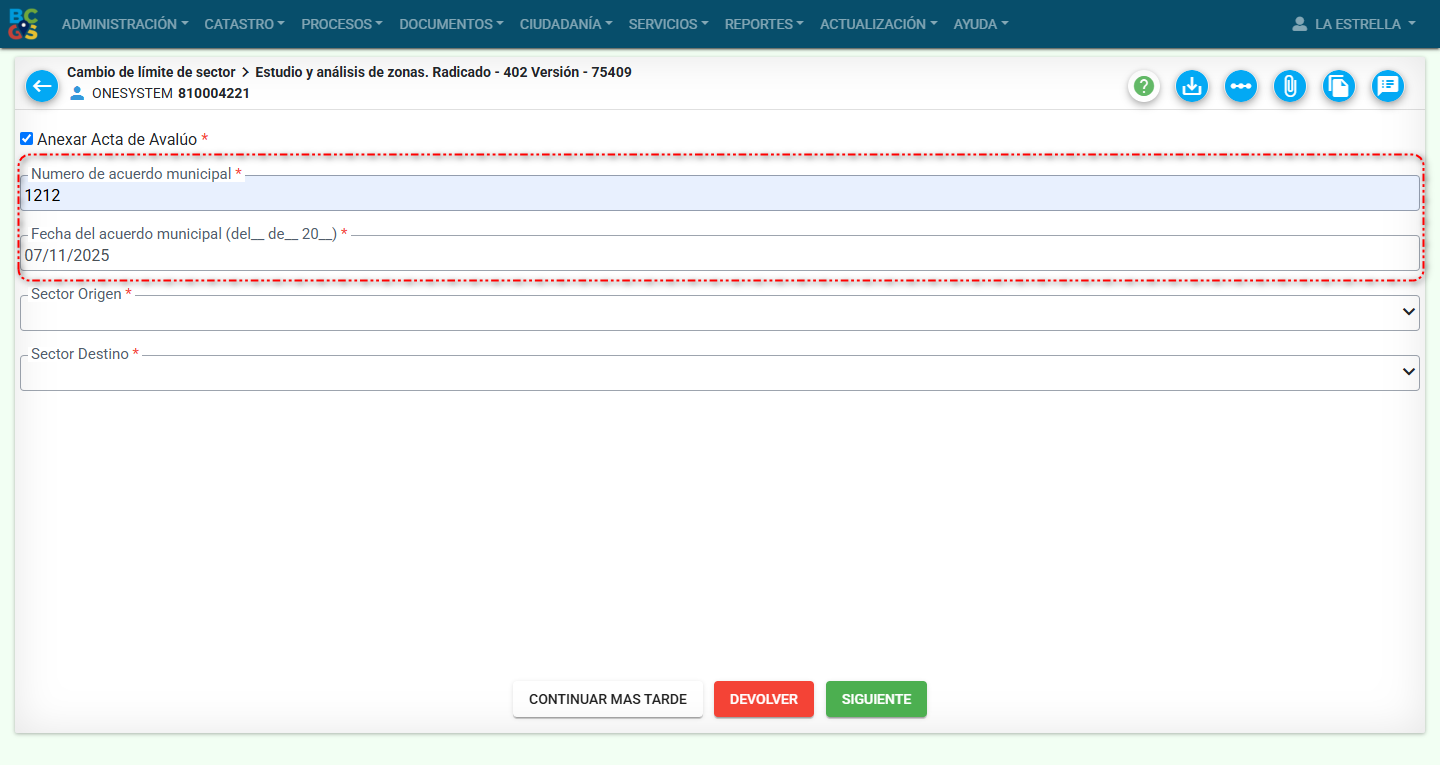
Task: Click the Numero de acuerdo municipal field
Action: (x=719, y=196)
